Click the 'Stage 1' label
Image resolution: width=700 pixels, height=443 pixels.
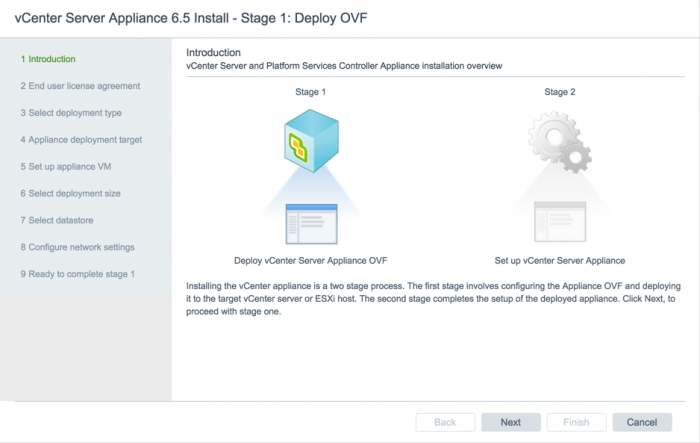[x=311, y=92]
